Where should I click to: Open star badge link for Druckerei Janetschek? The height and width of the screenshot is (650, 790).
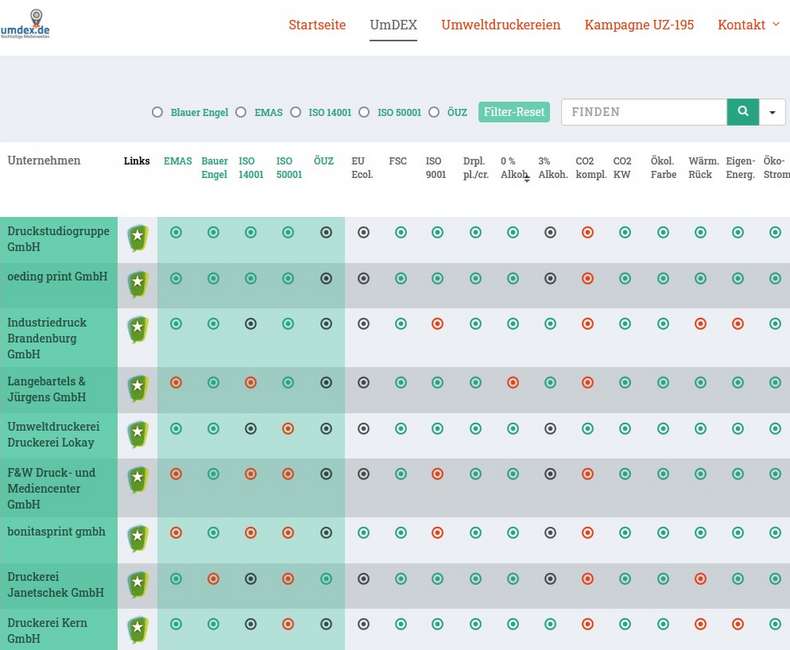[138, 584]
